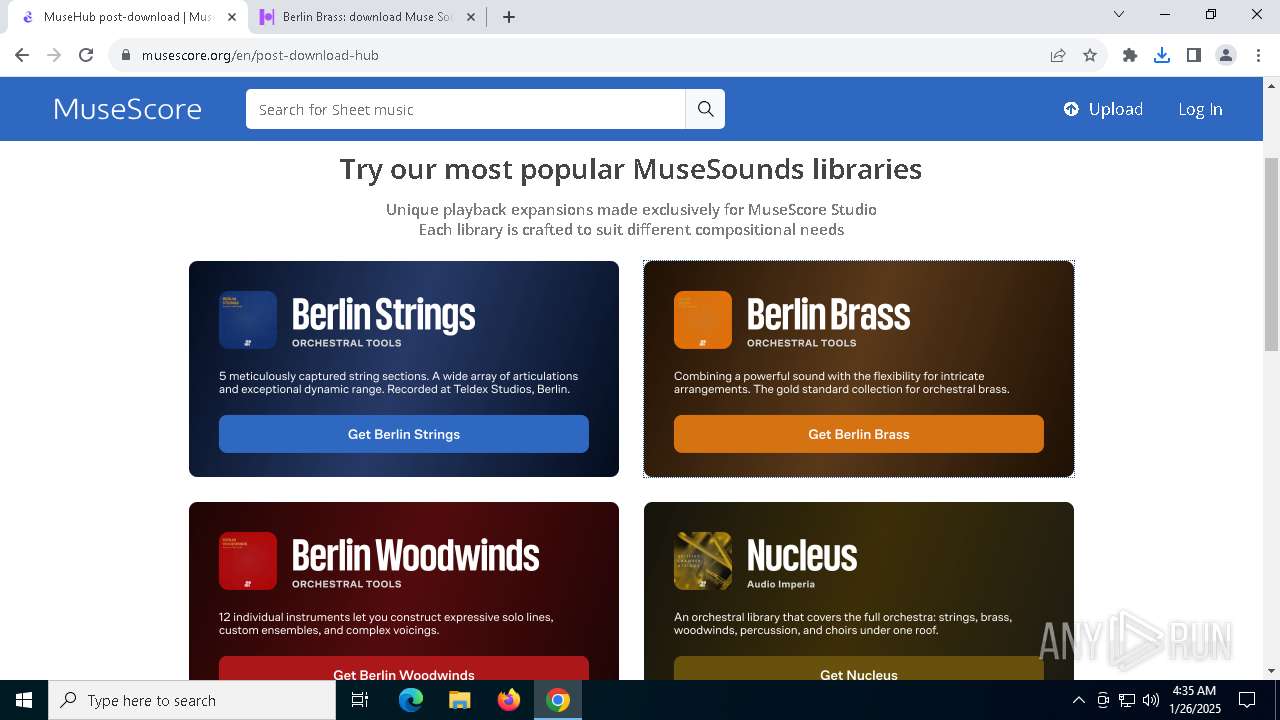Close the MuseHub post-download tab
Viewport: 1280px width, 720px height.
click(232, 17)
